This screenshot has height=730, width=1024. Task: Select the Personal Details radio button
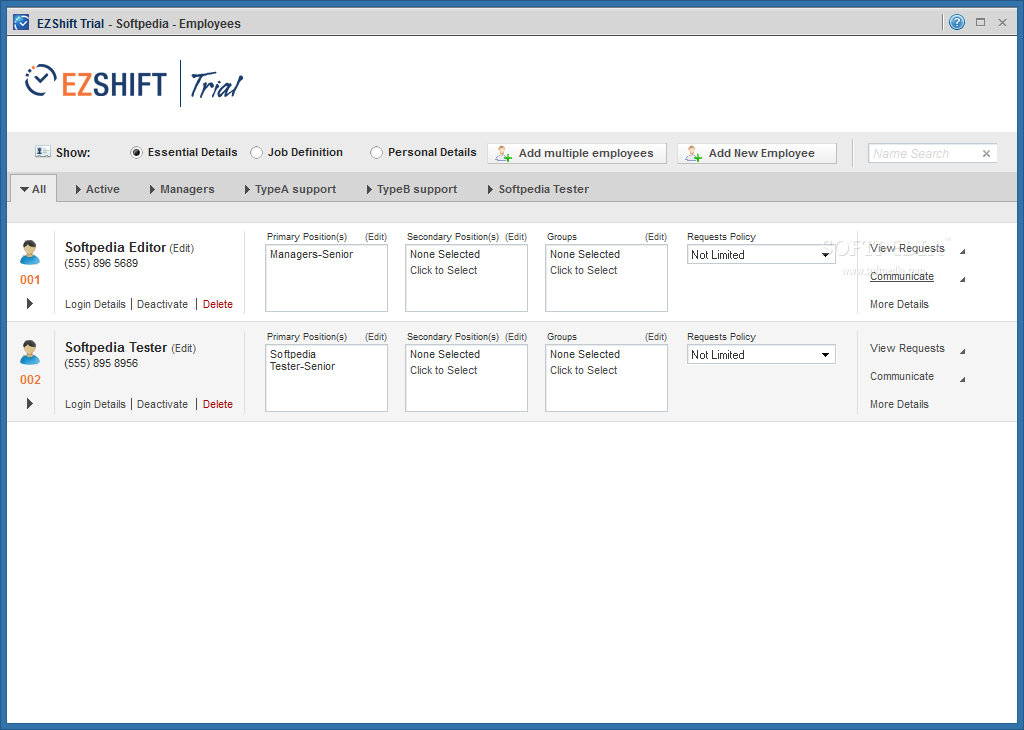(x=376, y=153)
